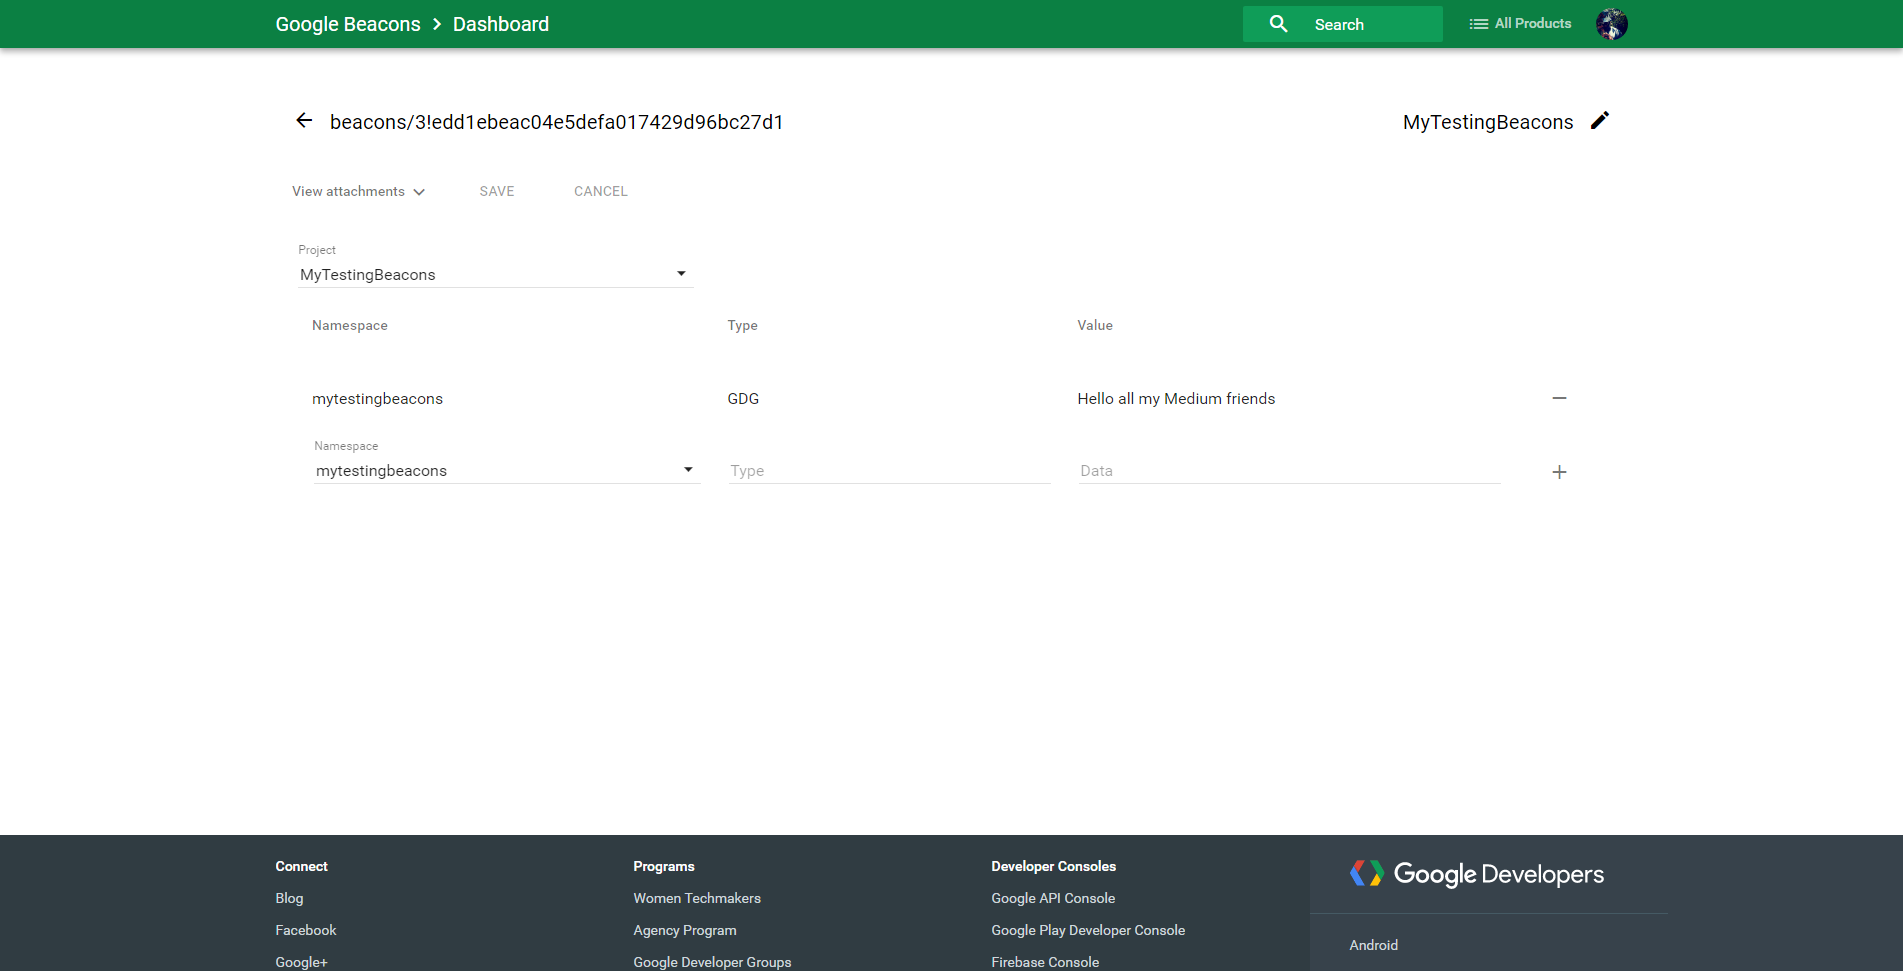Open Women Techmakers link
Viewport: 1903px width, 971px height.
click(697, 898)
